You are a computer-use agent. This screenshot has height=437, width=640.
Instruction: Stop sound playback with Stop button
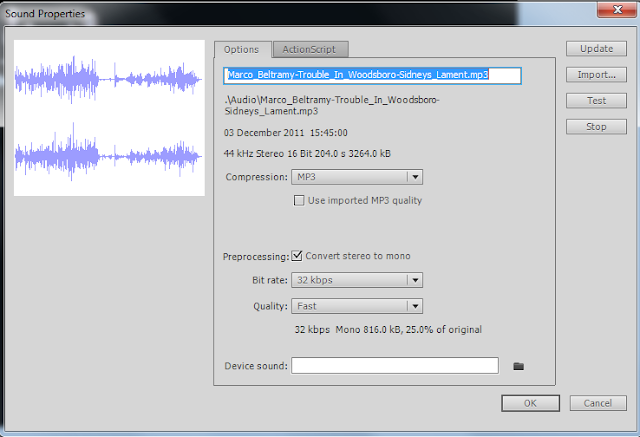(596, 126)
